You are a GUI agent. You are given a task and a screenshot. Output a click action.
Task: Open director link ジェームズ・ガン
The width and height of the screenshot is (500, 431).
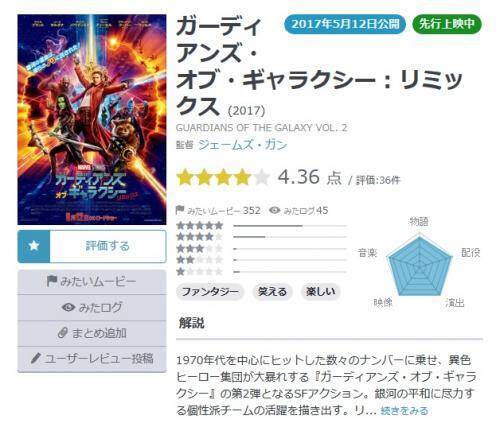242,145
